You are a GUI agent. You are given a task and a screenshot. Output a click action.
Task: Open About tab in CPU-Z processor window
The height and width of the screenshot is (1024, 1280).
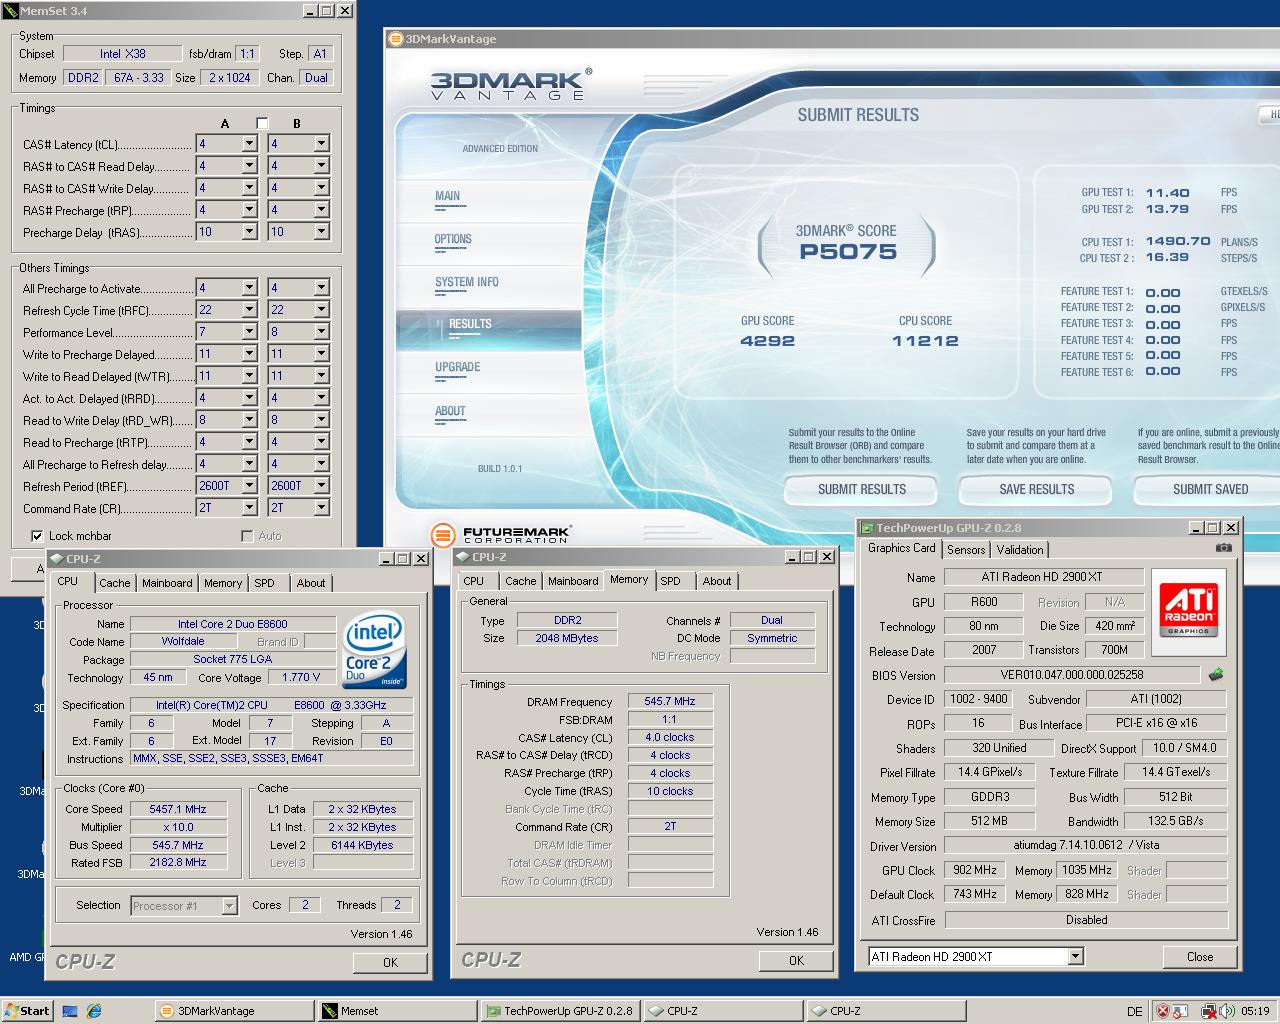pyautogui.click(x=311, y=583)
